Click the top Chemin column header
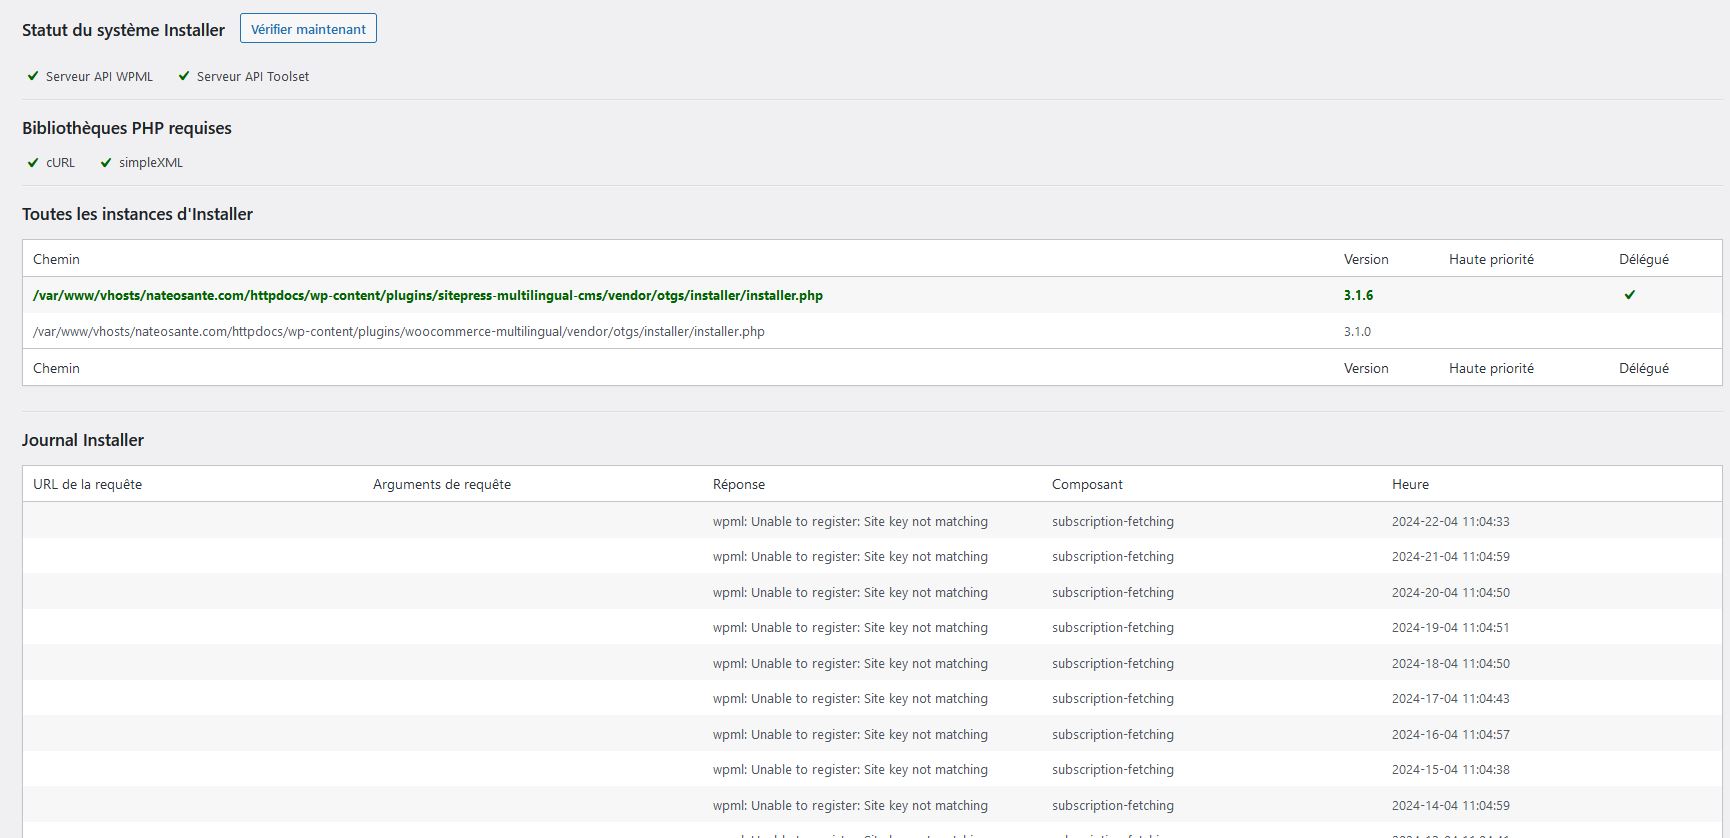 coord(56,259)
